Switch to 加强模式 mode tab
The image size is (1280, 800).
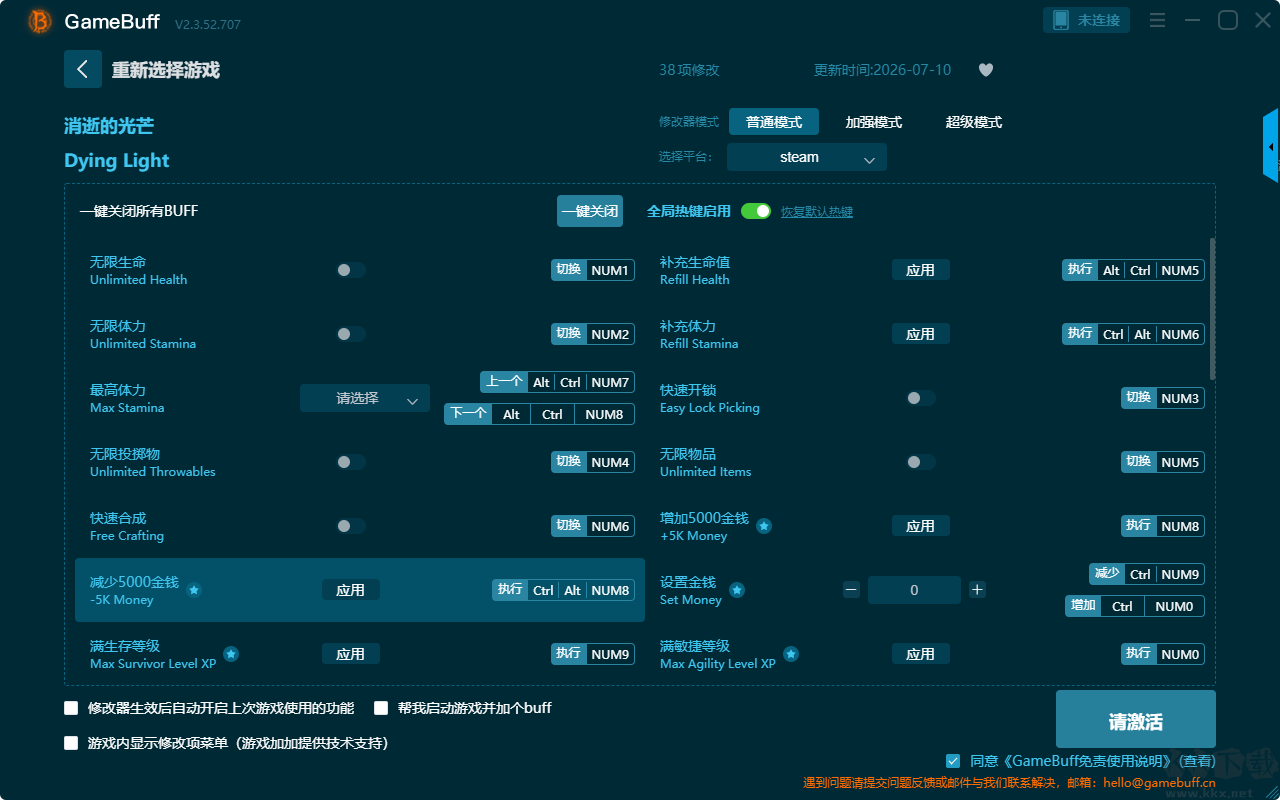tap(874, 122)
